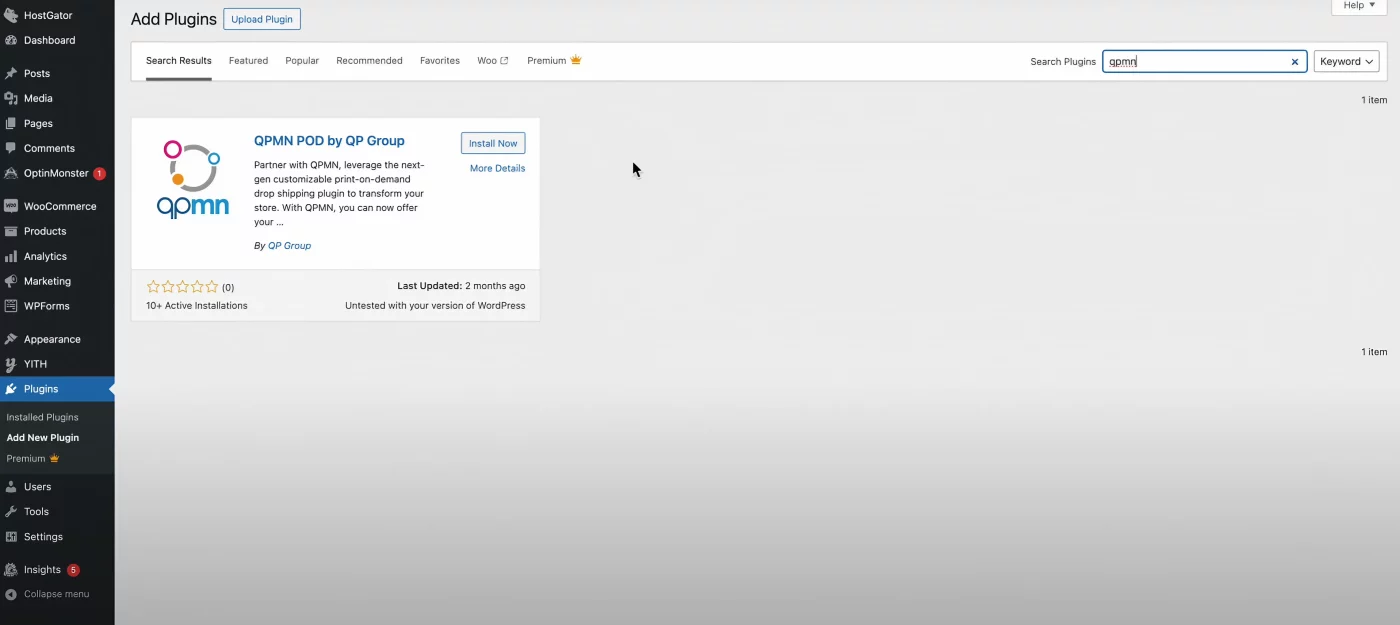
Task: Click the Appearance paintbrush icon
Action: [11, 339]
